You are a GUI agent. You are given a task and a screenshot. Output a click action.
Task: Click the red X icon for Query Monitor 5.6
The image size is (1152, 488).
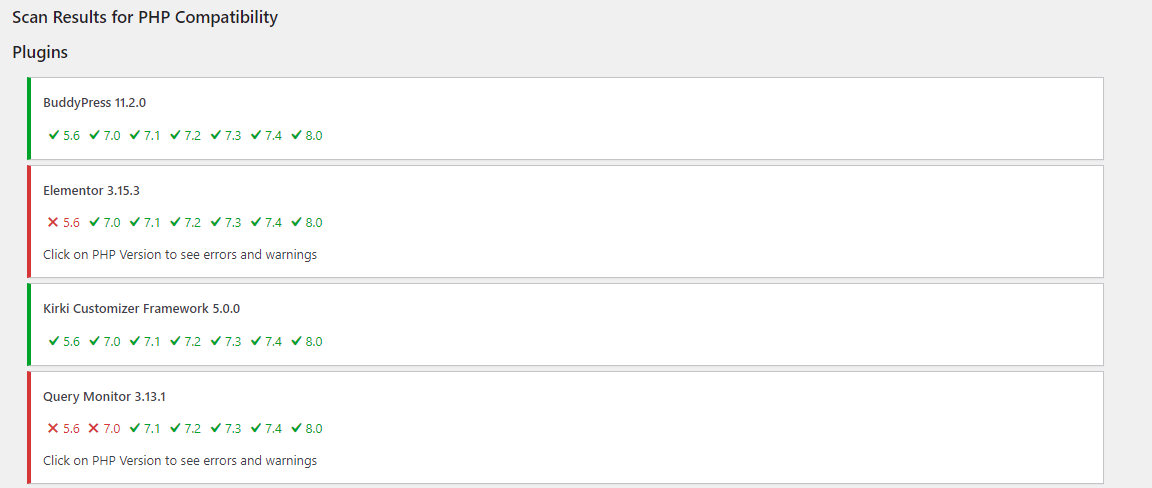[x=53, y=429]
